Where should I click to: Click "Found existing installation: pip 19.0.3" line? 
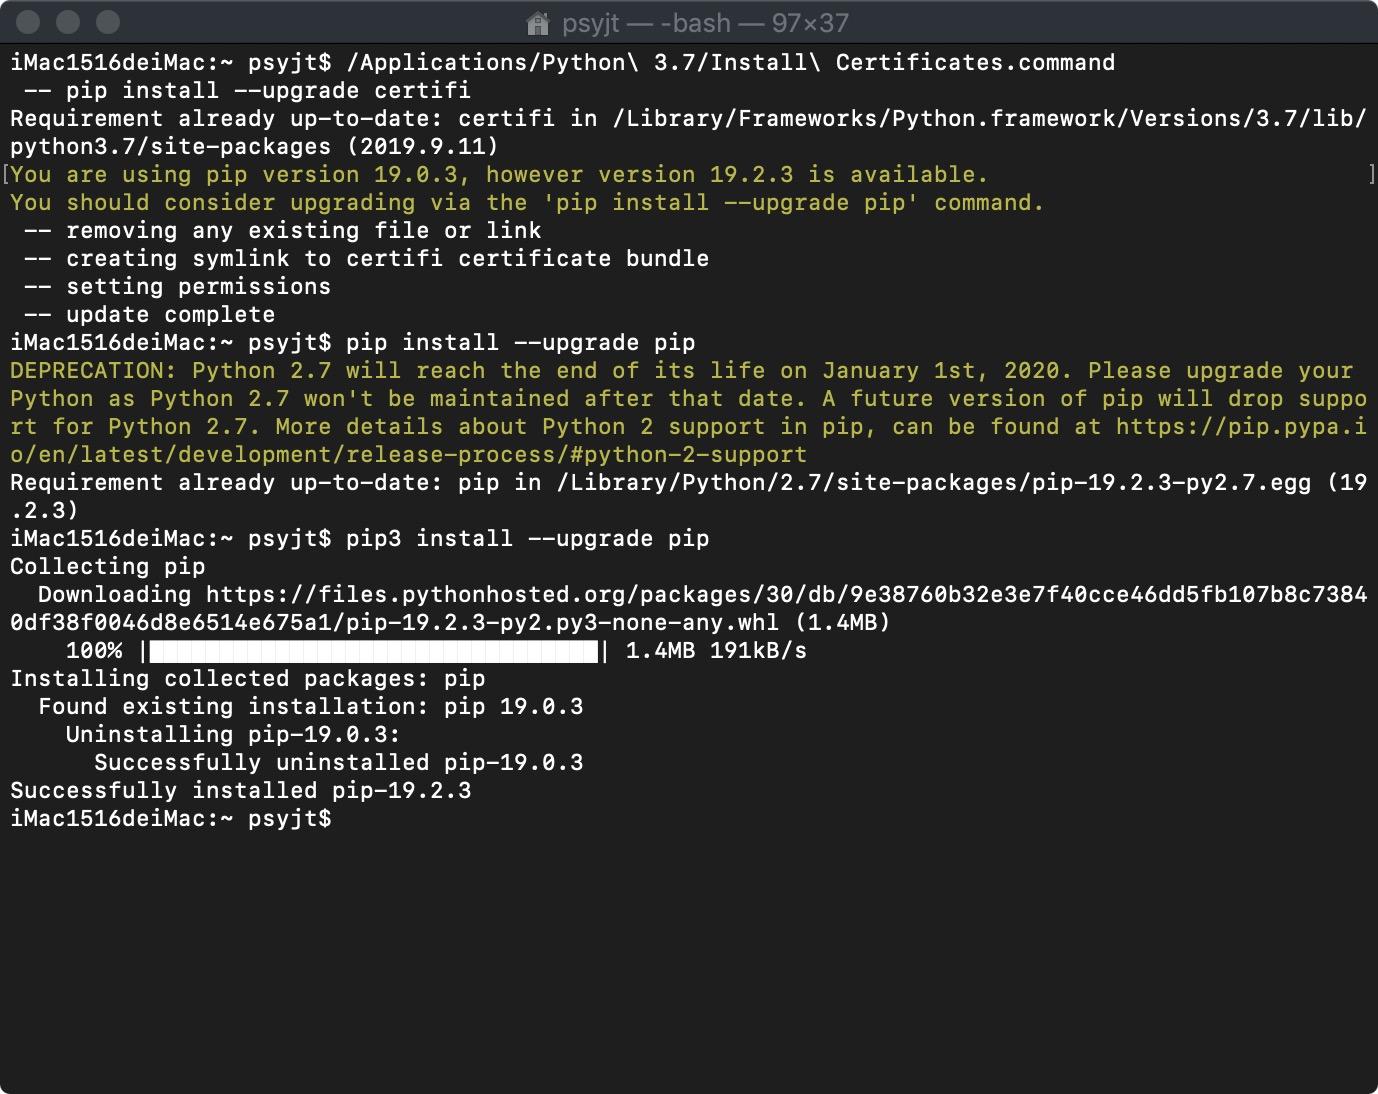pyautogui.click(x=310, y=707)
